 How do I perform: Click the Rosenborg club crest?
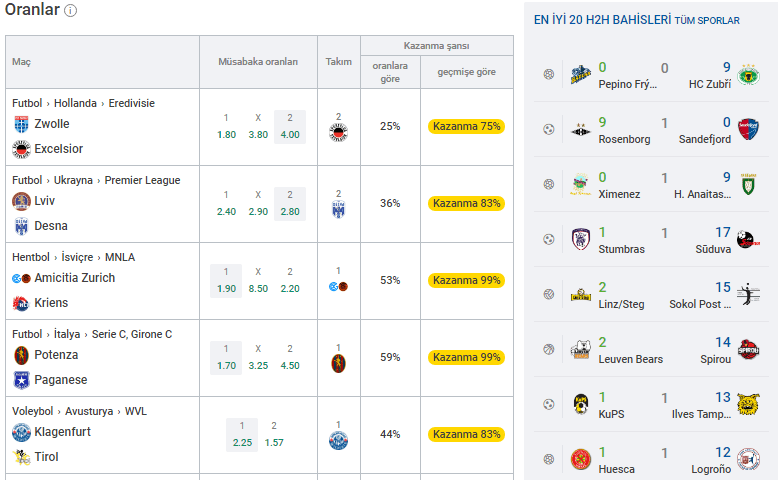click(581, 130)
